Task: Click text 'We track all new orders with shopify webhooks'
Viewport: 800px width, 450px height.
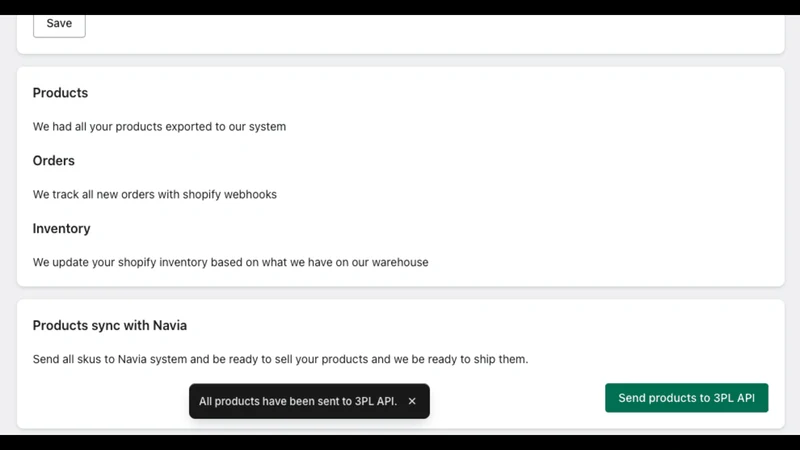Action: tap(155, 194)
